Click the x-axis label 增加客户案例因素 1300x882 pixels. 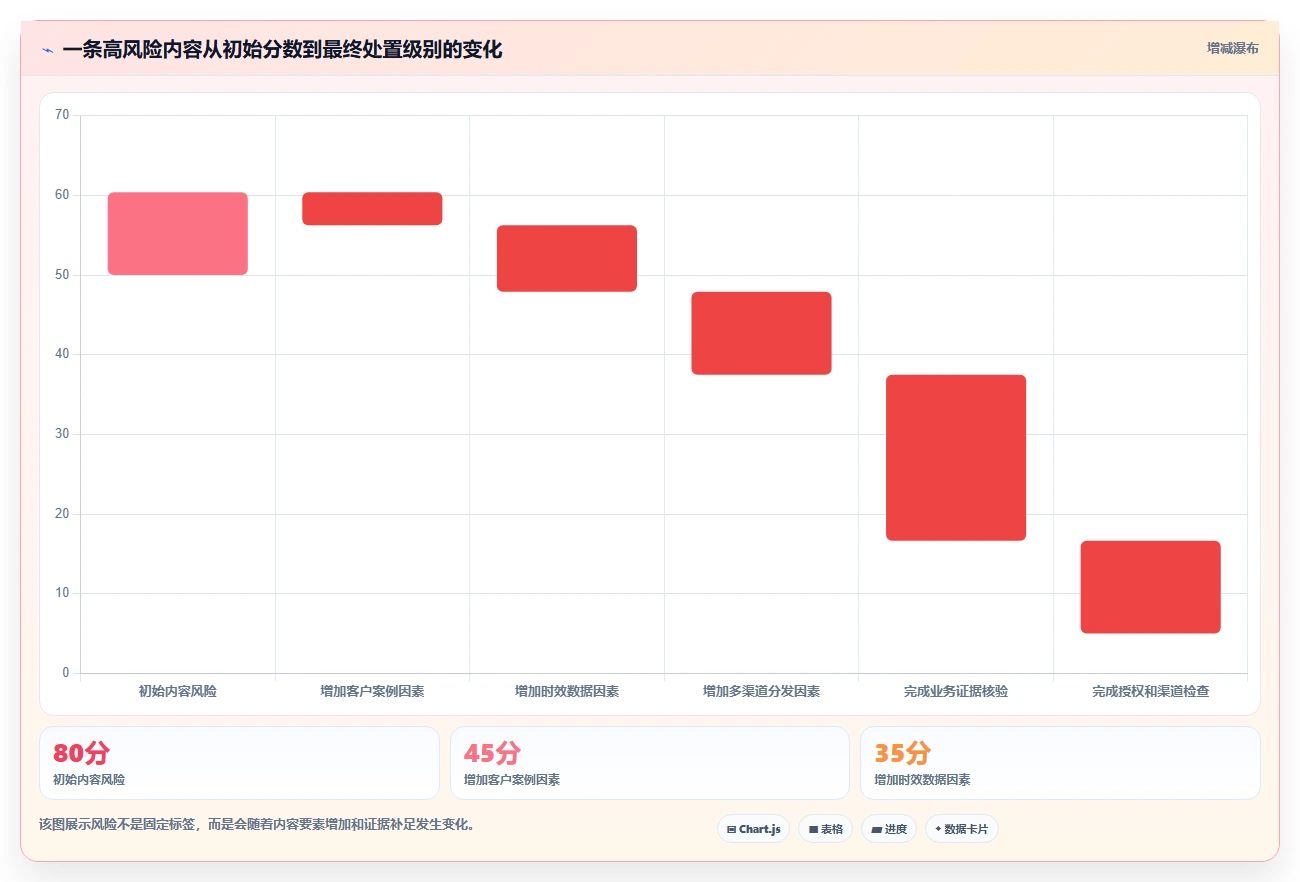372,691
